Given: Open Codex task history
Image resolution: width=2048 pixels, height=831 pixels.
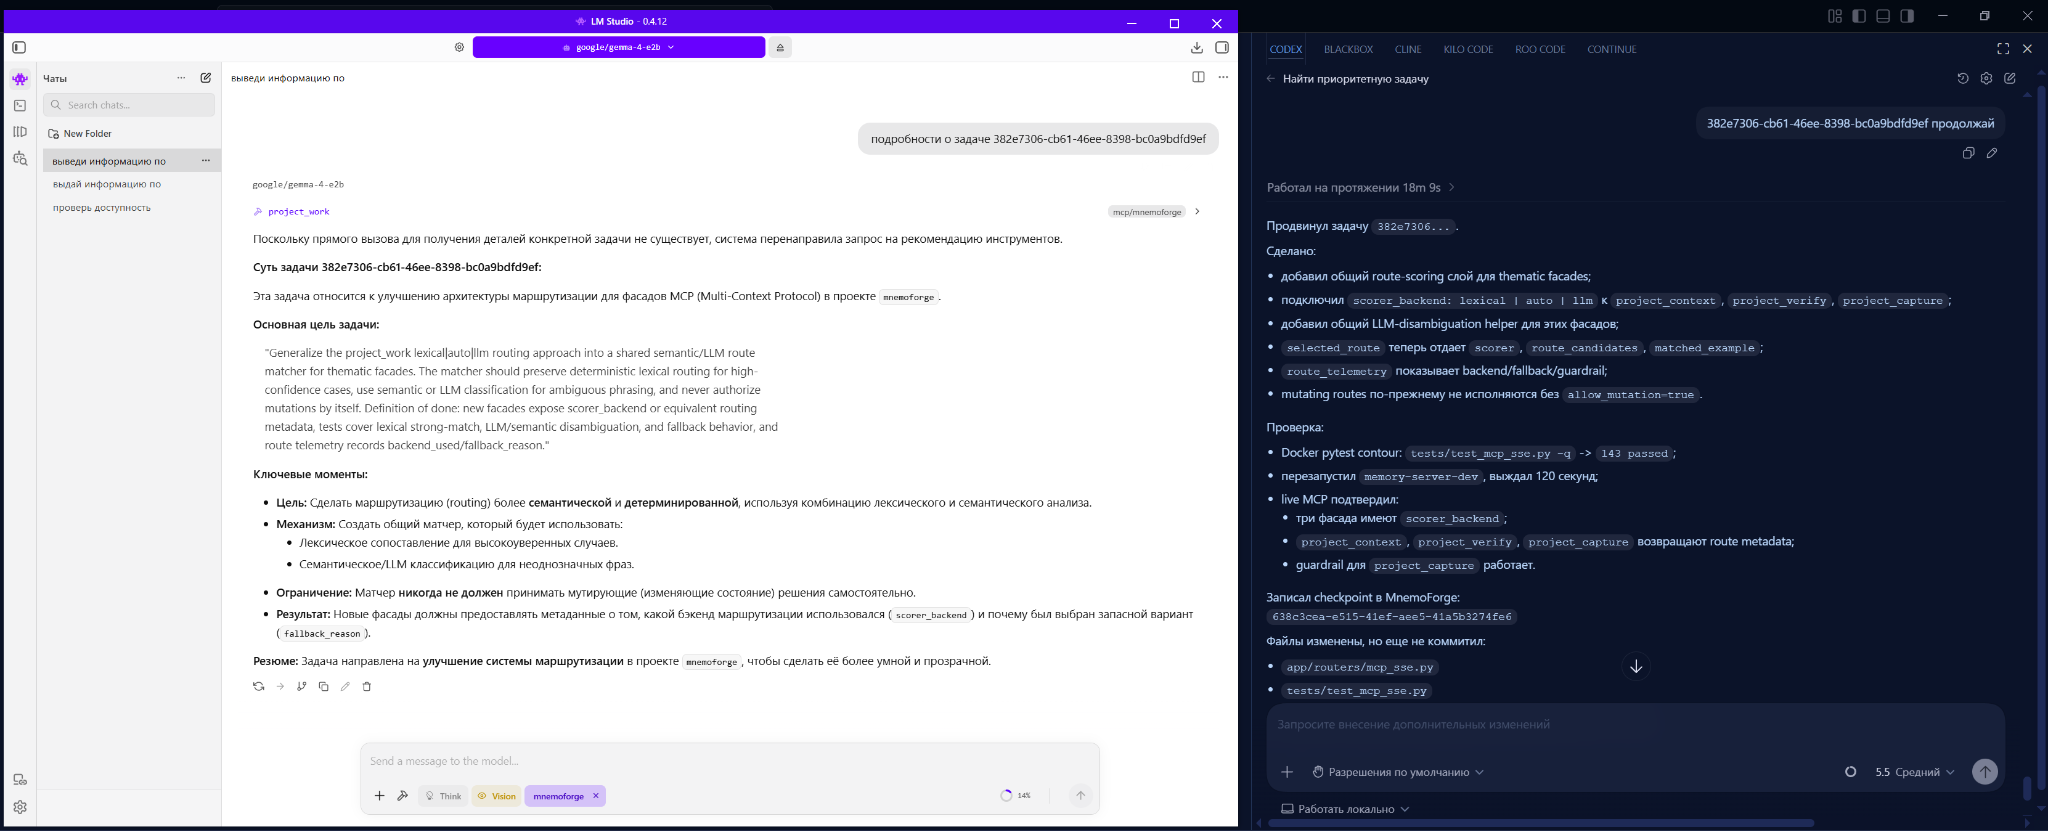Looking at the screenshot, I should (1963, 78).
